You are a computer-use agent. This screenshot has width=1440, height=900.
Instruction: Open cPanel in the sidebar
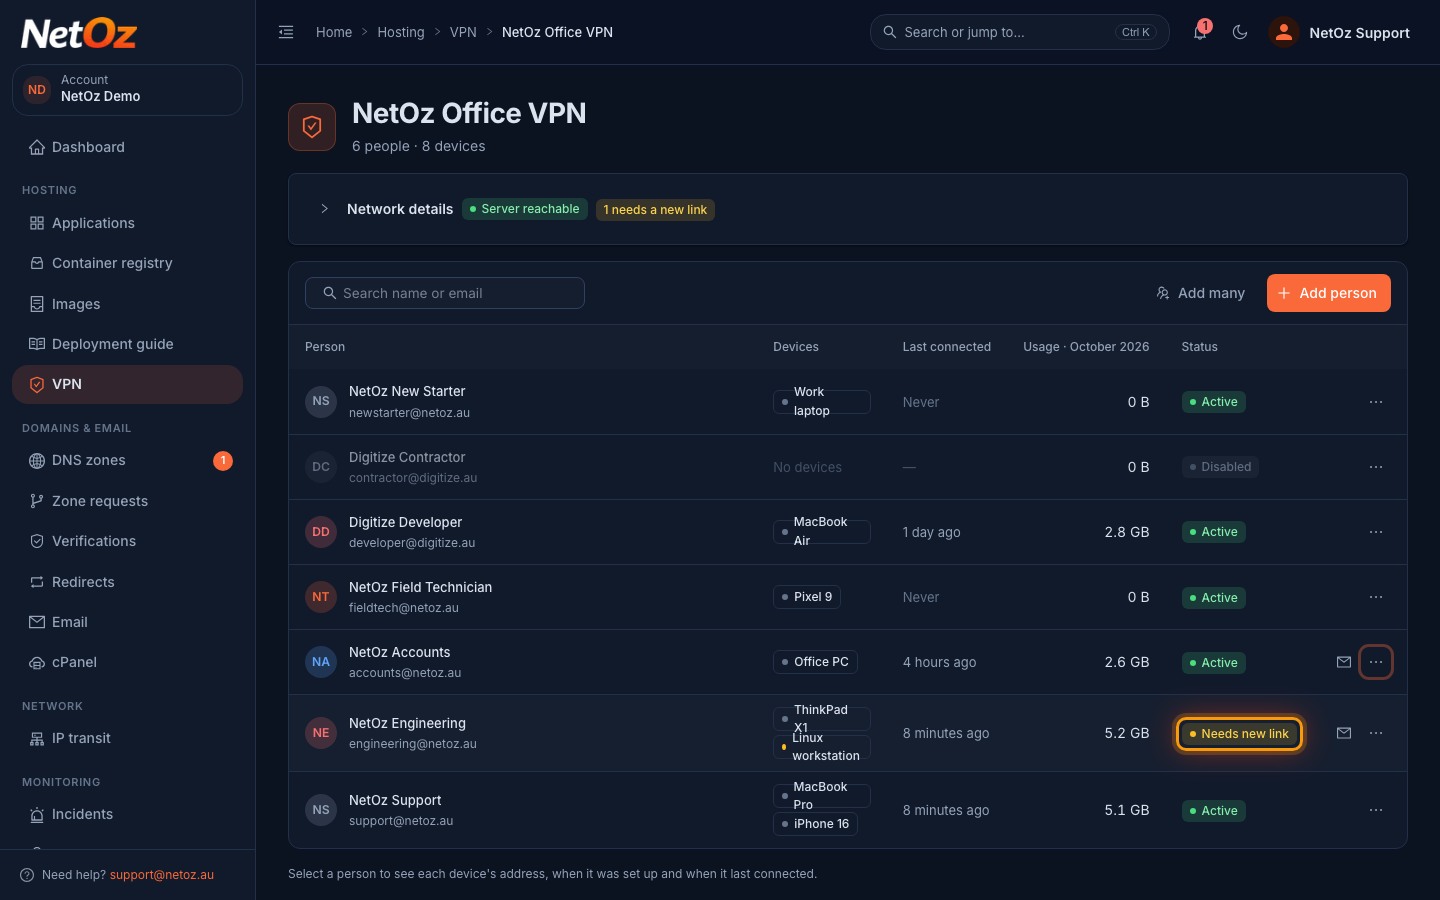coord(127,662)
